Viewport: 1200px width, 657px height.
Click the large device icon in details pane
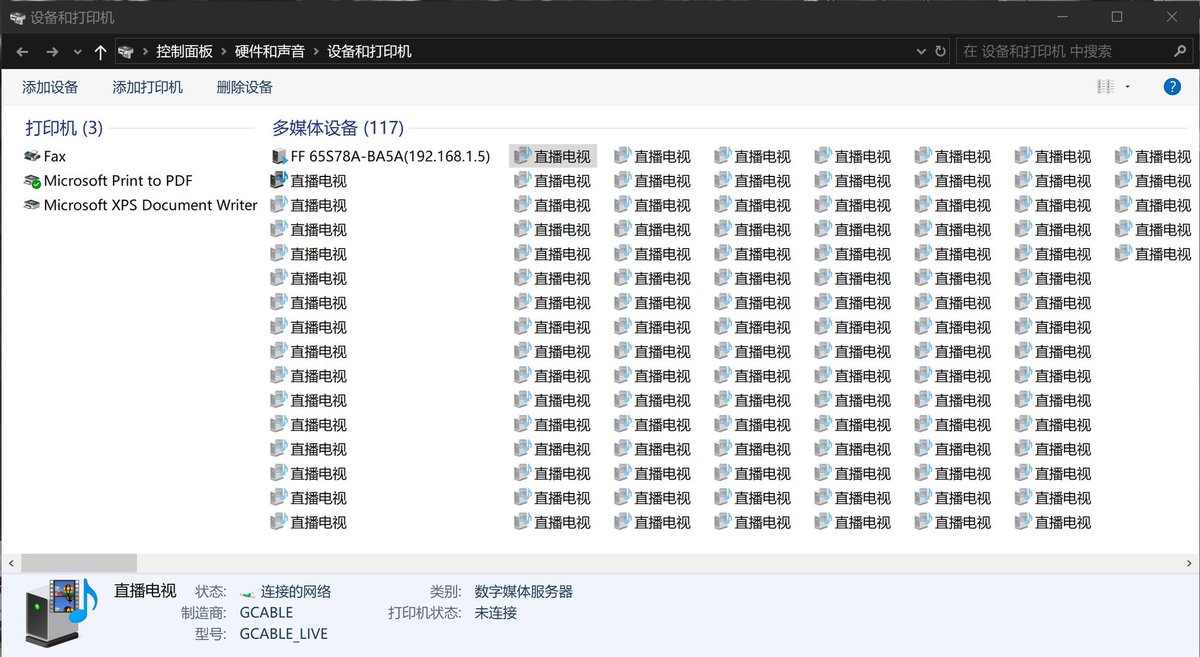tap(63, 614)
